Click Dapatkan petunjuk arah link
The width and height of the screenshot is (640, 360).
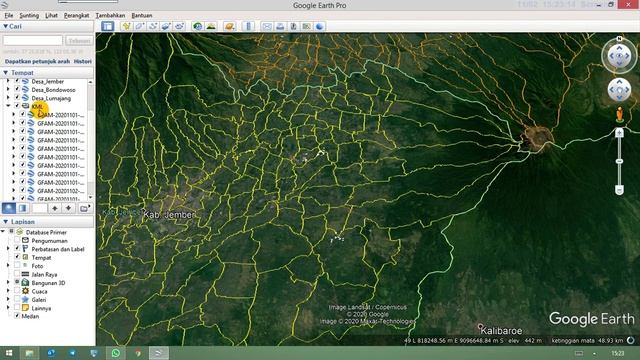tap(37, 61)
